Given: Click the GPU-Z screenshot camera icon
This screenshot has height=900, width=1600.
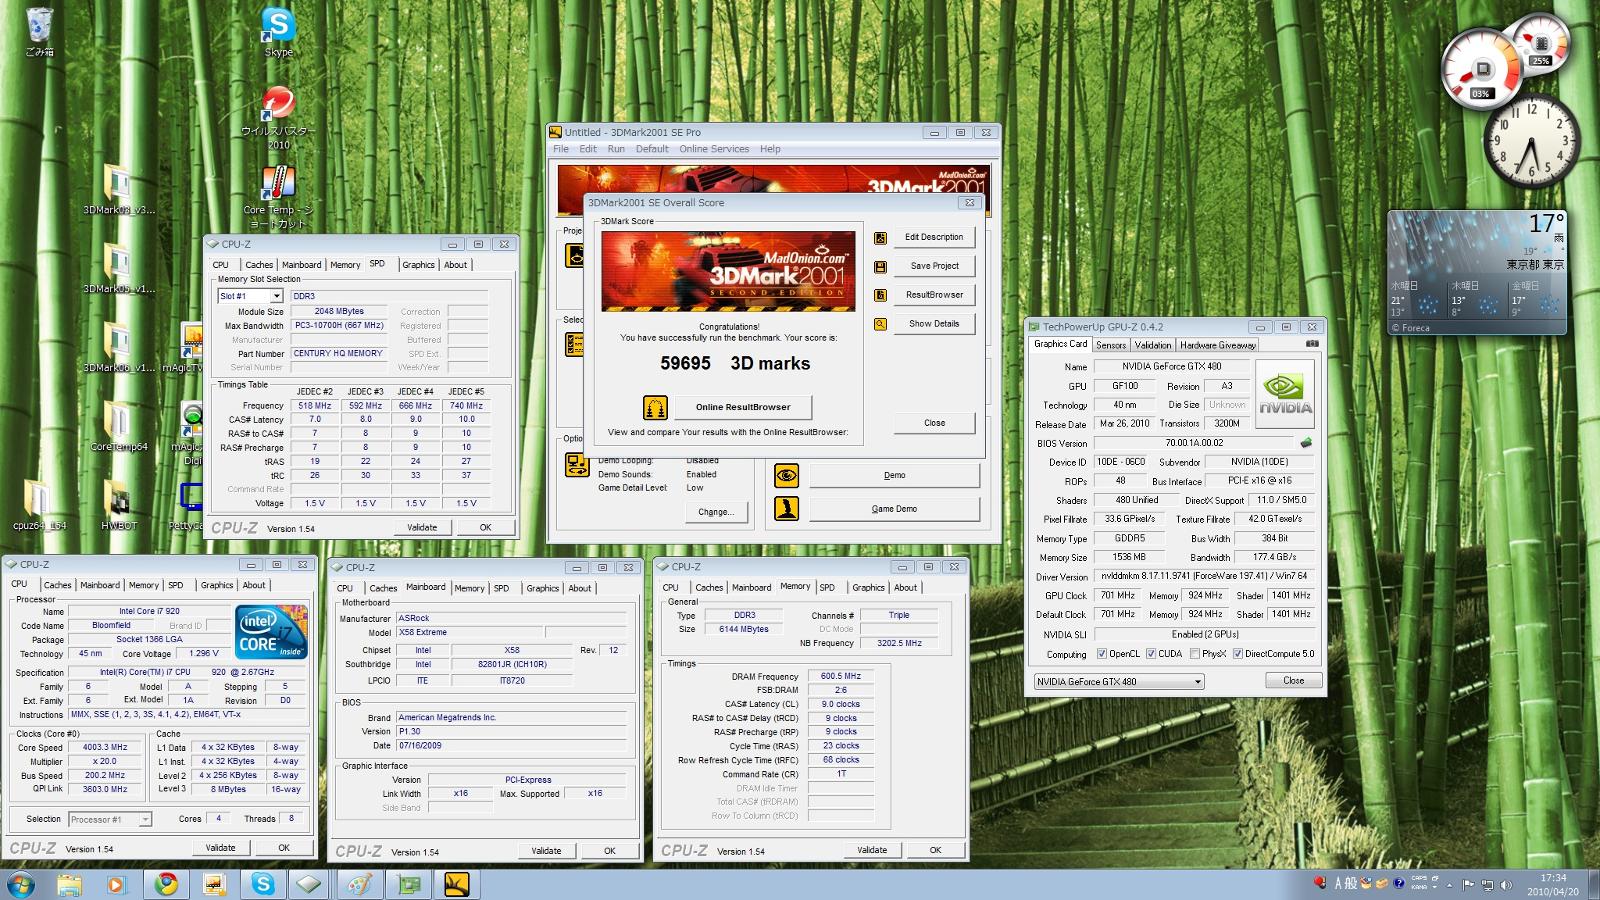Looking at the screenshot, I should pos(1312,344).
